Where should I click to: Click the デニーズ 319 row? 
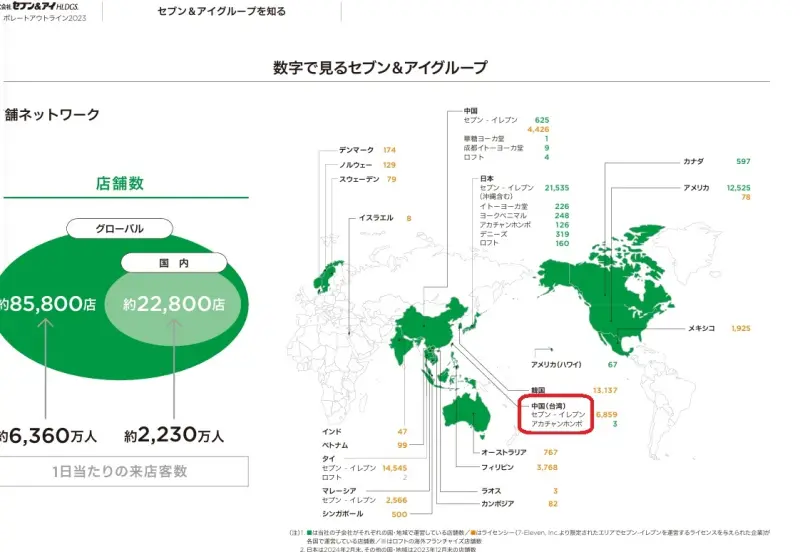click(x=524, y=234)
